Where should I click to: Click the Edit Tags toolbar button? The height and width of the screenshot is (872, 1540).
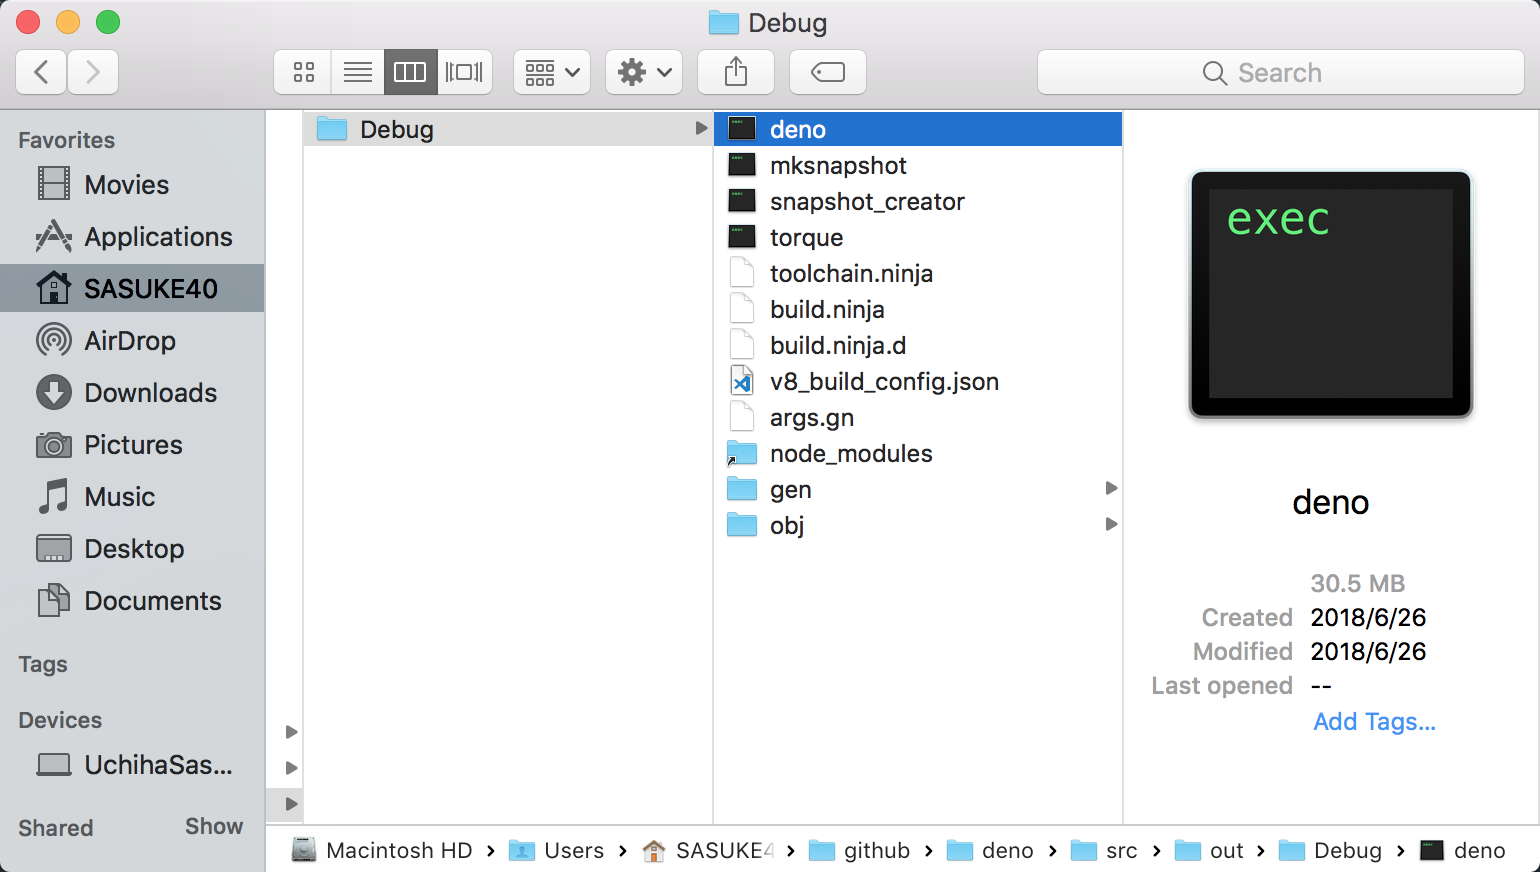click(828, 72)
